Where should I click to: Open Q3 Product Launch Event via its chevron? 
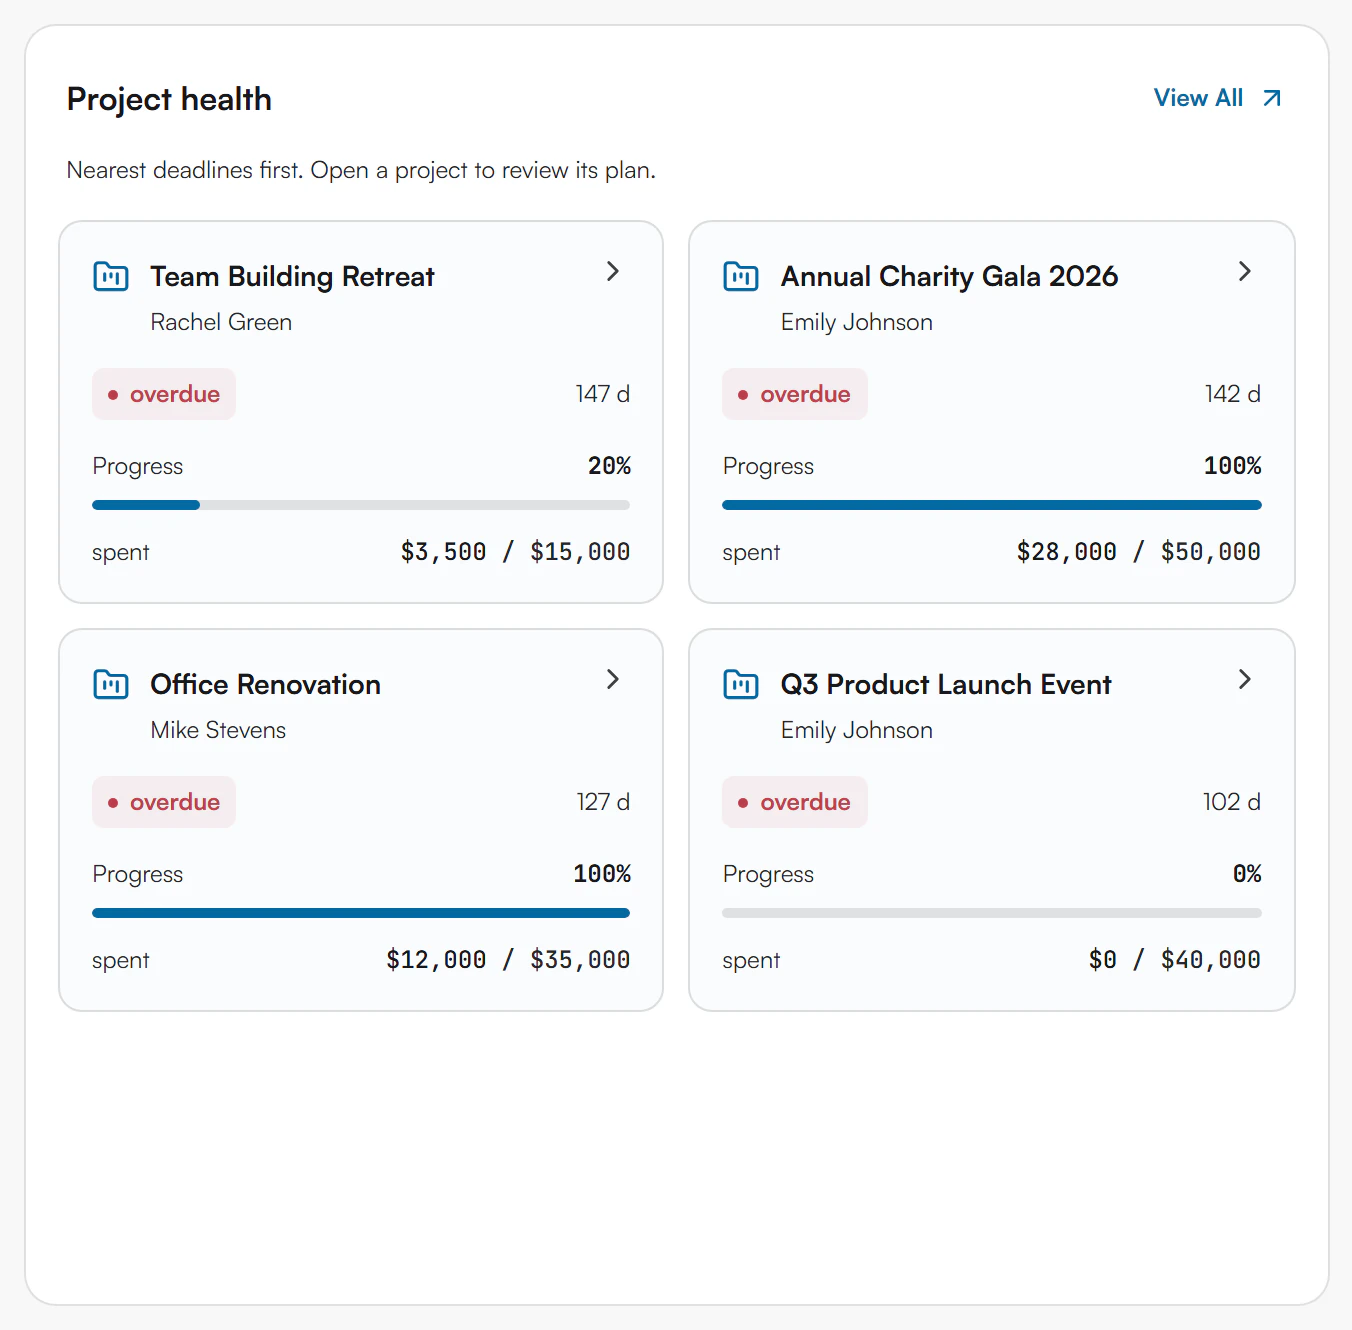pyautogui.click(x=1244, y=679)
